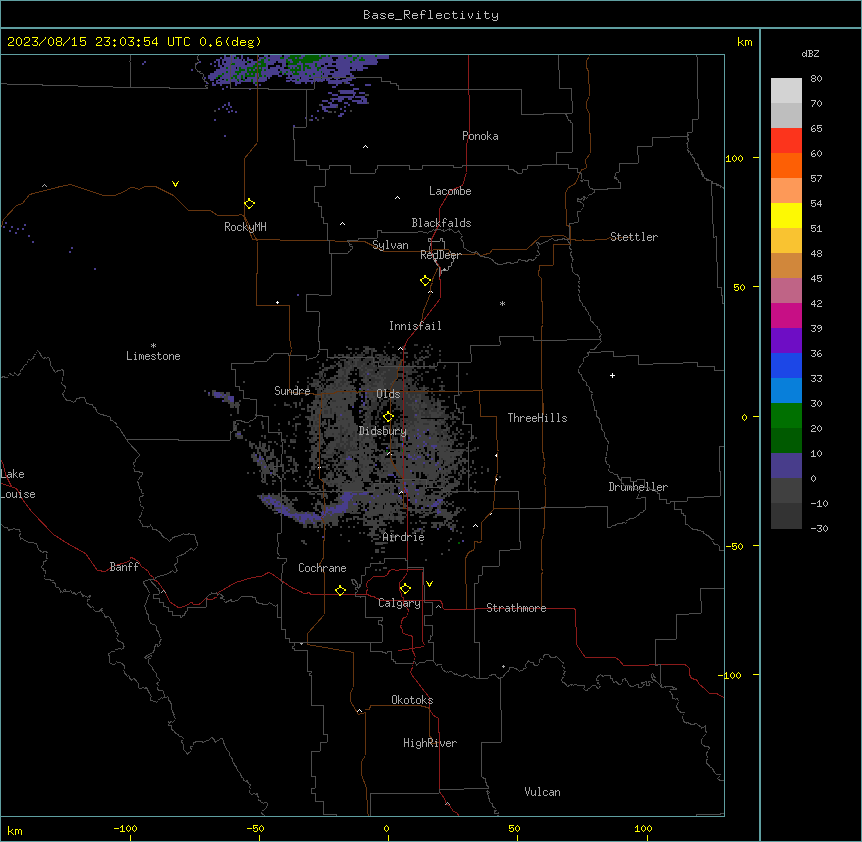Click the darkest gray -30 to -10 swatch
862x842 pixels.
(786, 516)
